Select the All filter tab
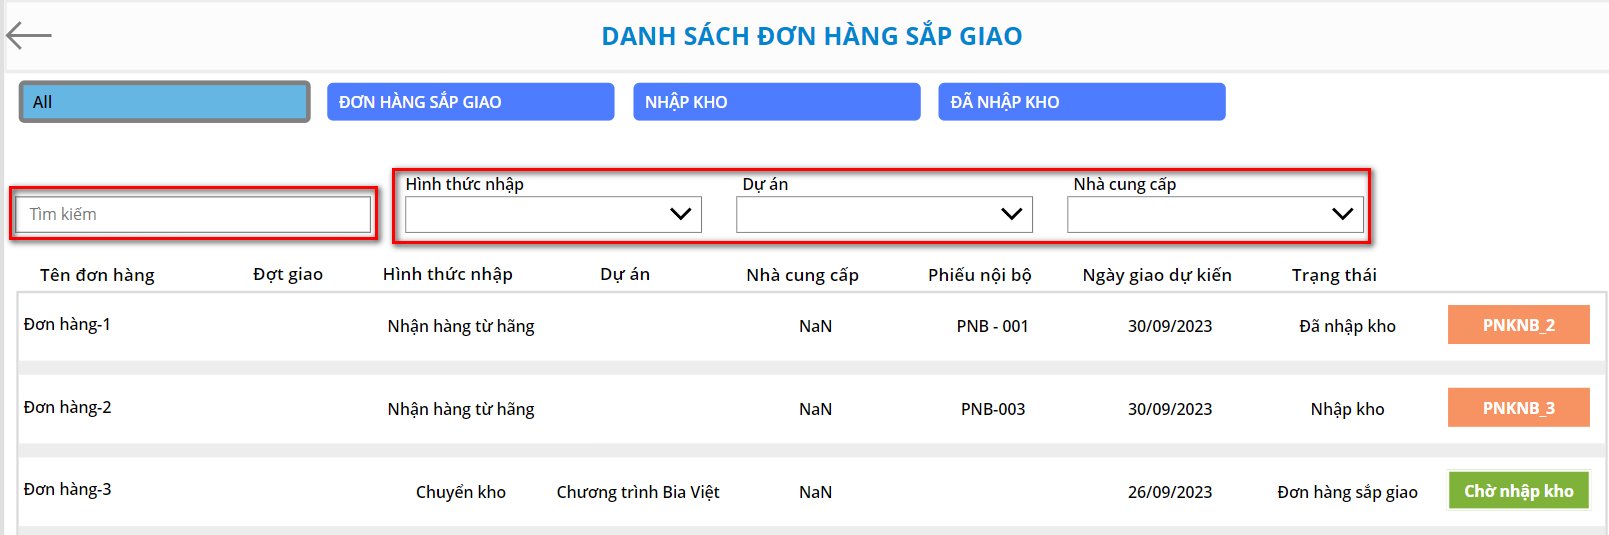Viewport: 1609px width, 535px height. click(x=165, y=102)
